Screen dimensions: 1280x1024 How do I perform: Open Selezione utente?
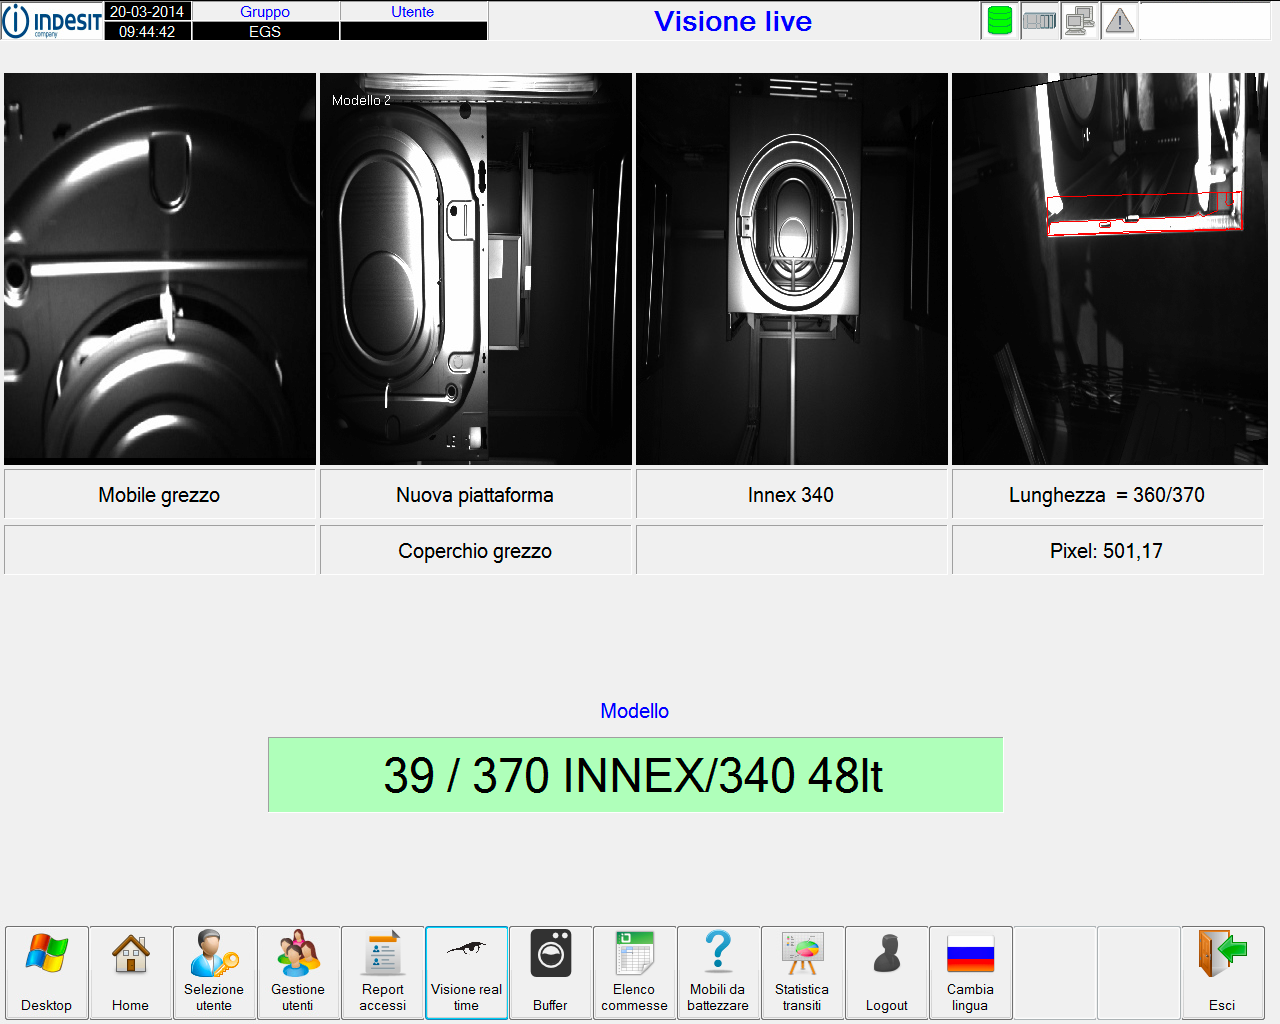click(215, 973)
